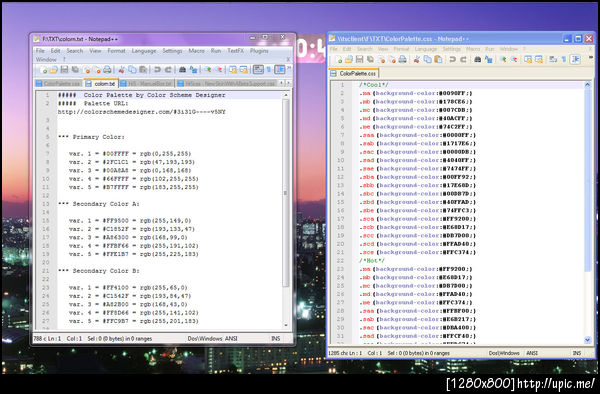Click Paste icon in ColorPalette.css window

coord(438,59)
